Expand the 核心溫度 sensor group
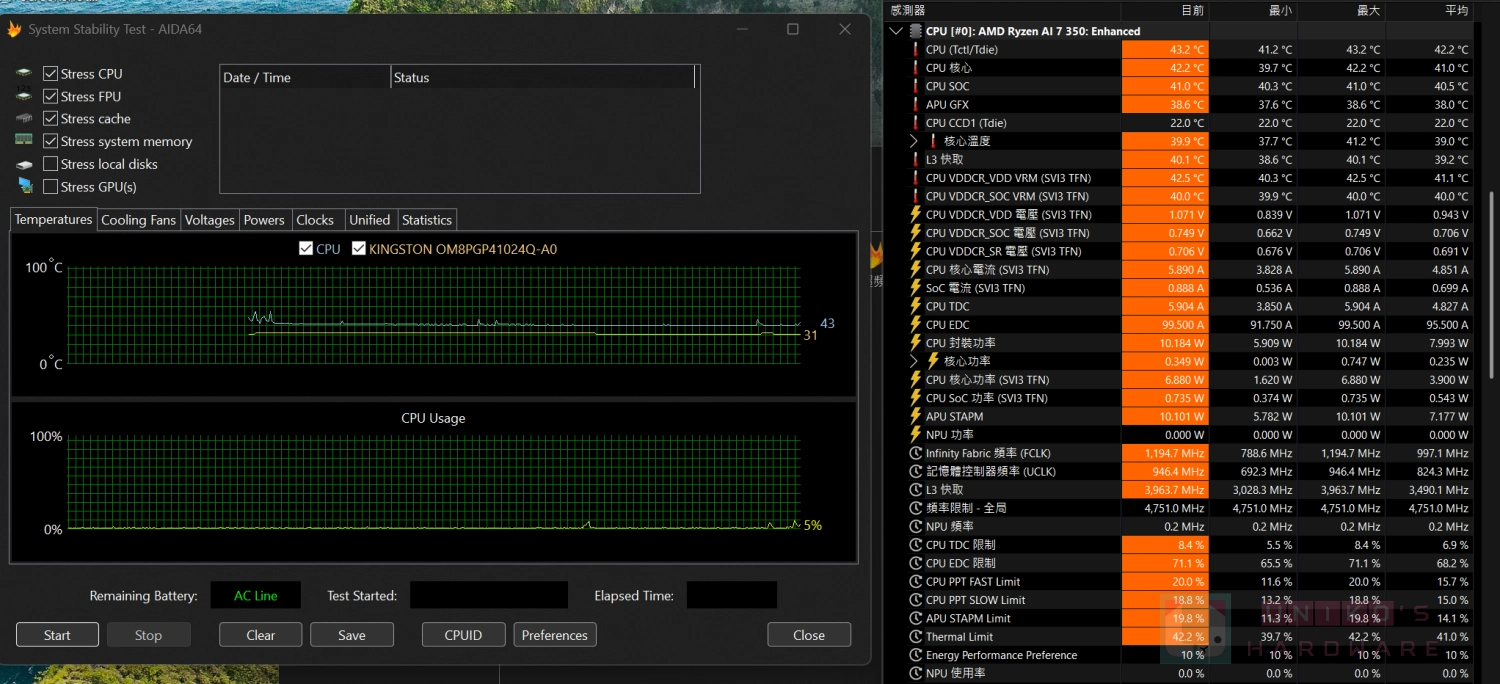 tap(914, 141)
